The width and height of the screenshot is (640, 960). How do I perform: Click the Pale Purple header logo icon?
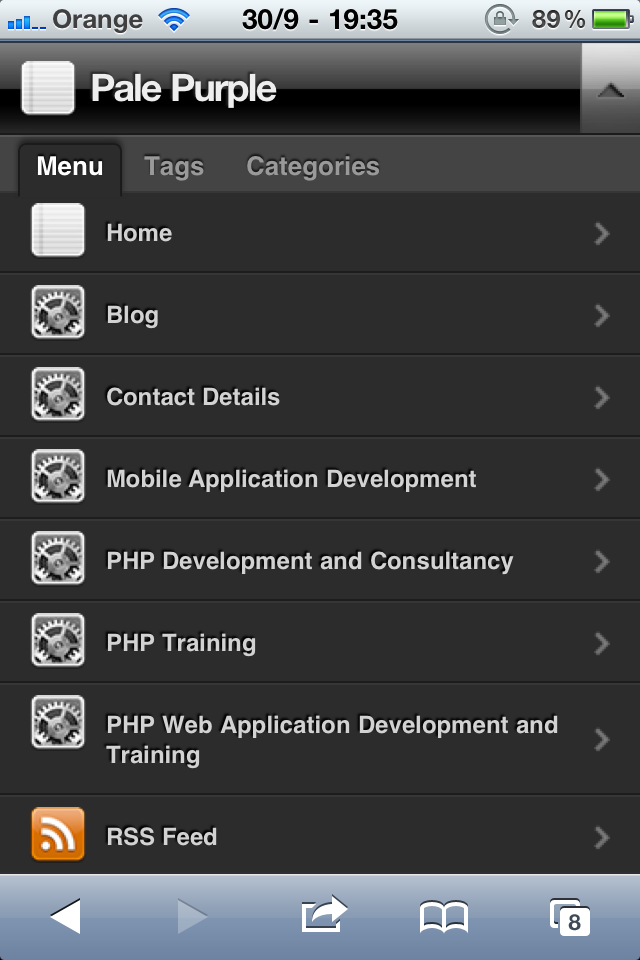coord(48,88)
